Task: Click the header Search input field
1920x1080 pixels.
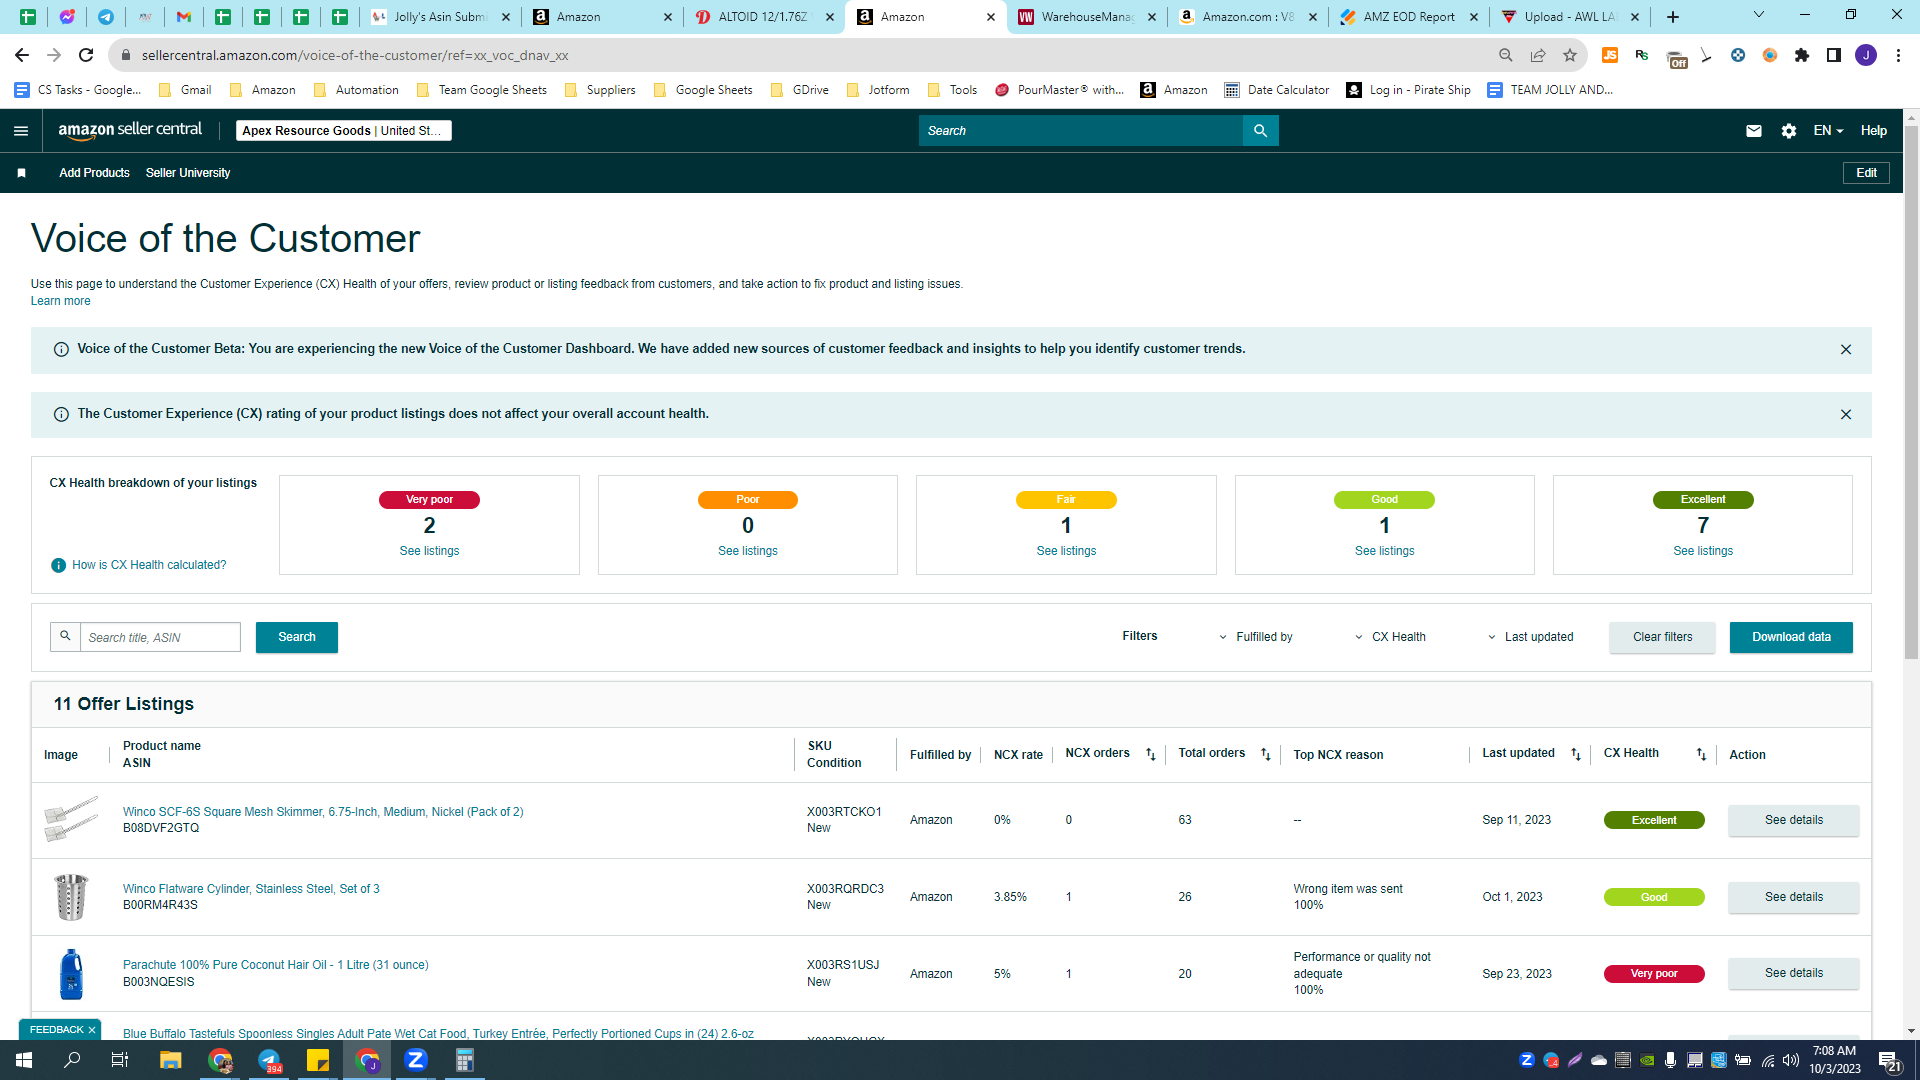Action: [1080, 131]
